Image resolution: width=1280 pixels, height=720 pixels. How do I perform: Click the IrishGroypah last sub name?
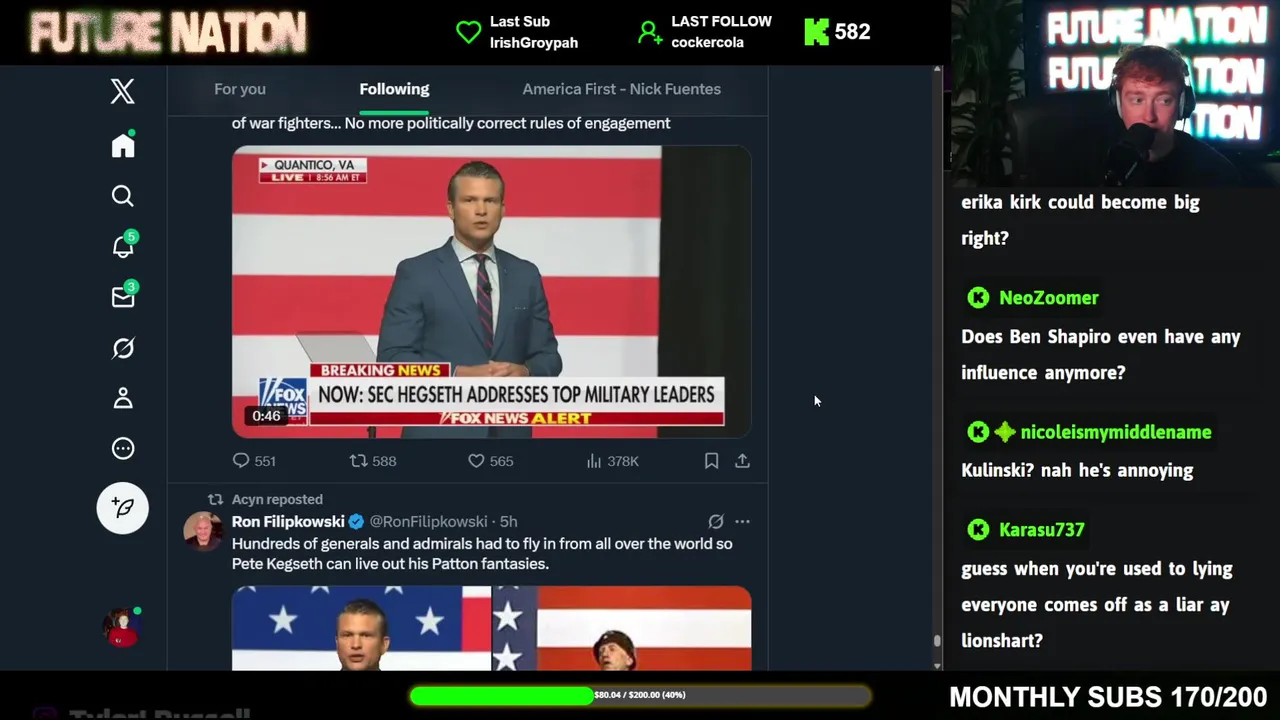(534, 43)
